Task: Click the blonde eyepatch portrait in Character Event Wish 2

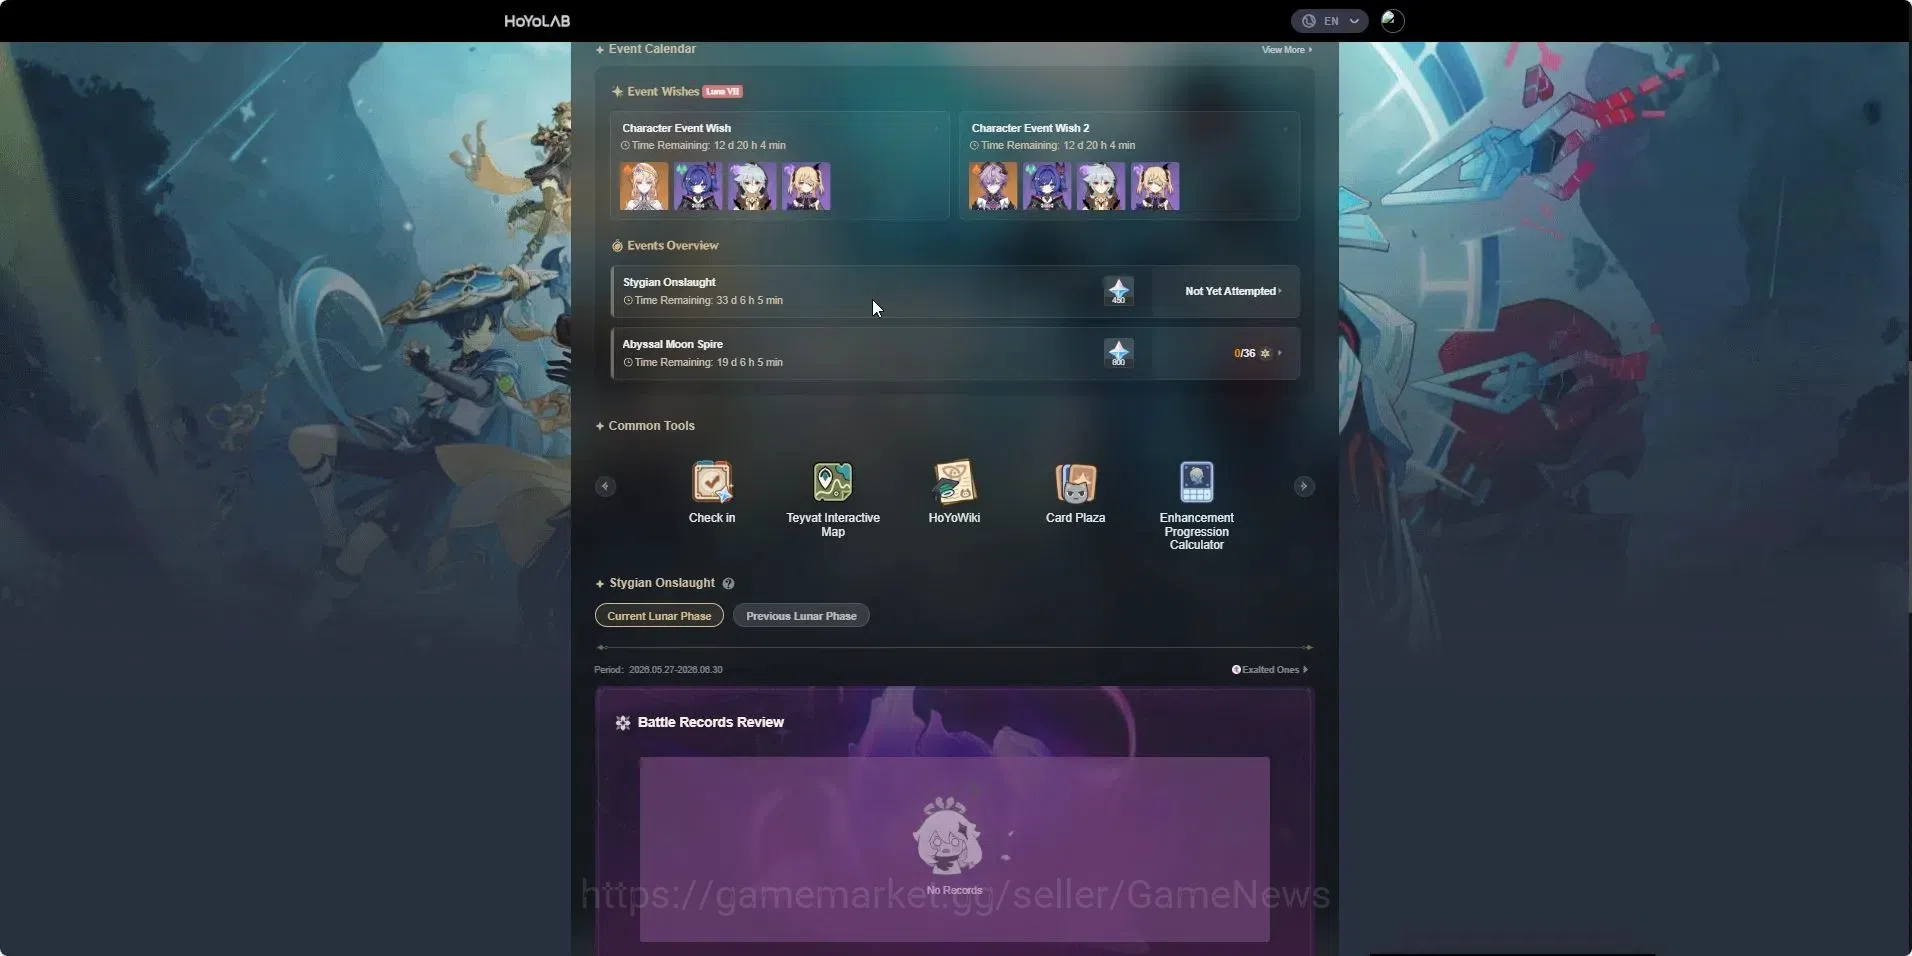Action: pos(1155,187)
